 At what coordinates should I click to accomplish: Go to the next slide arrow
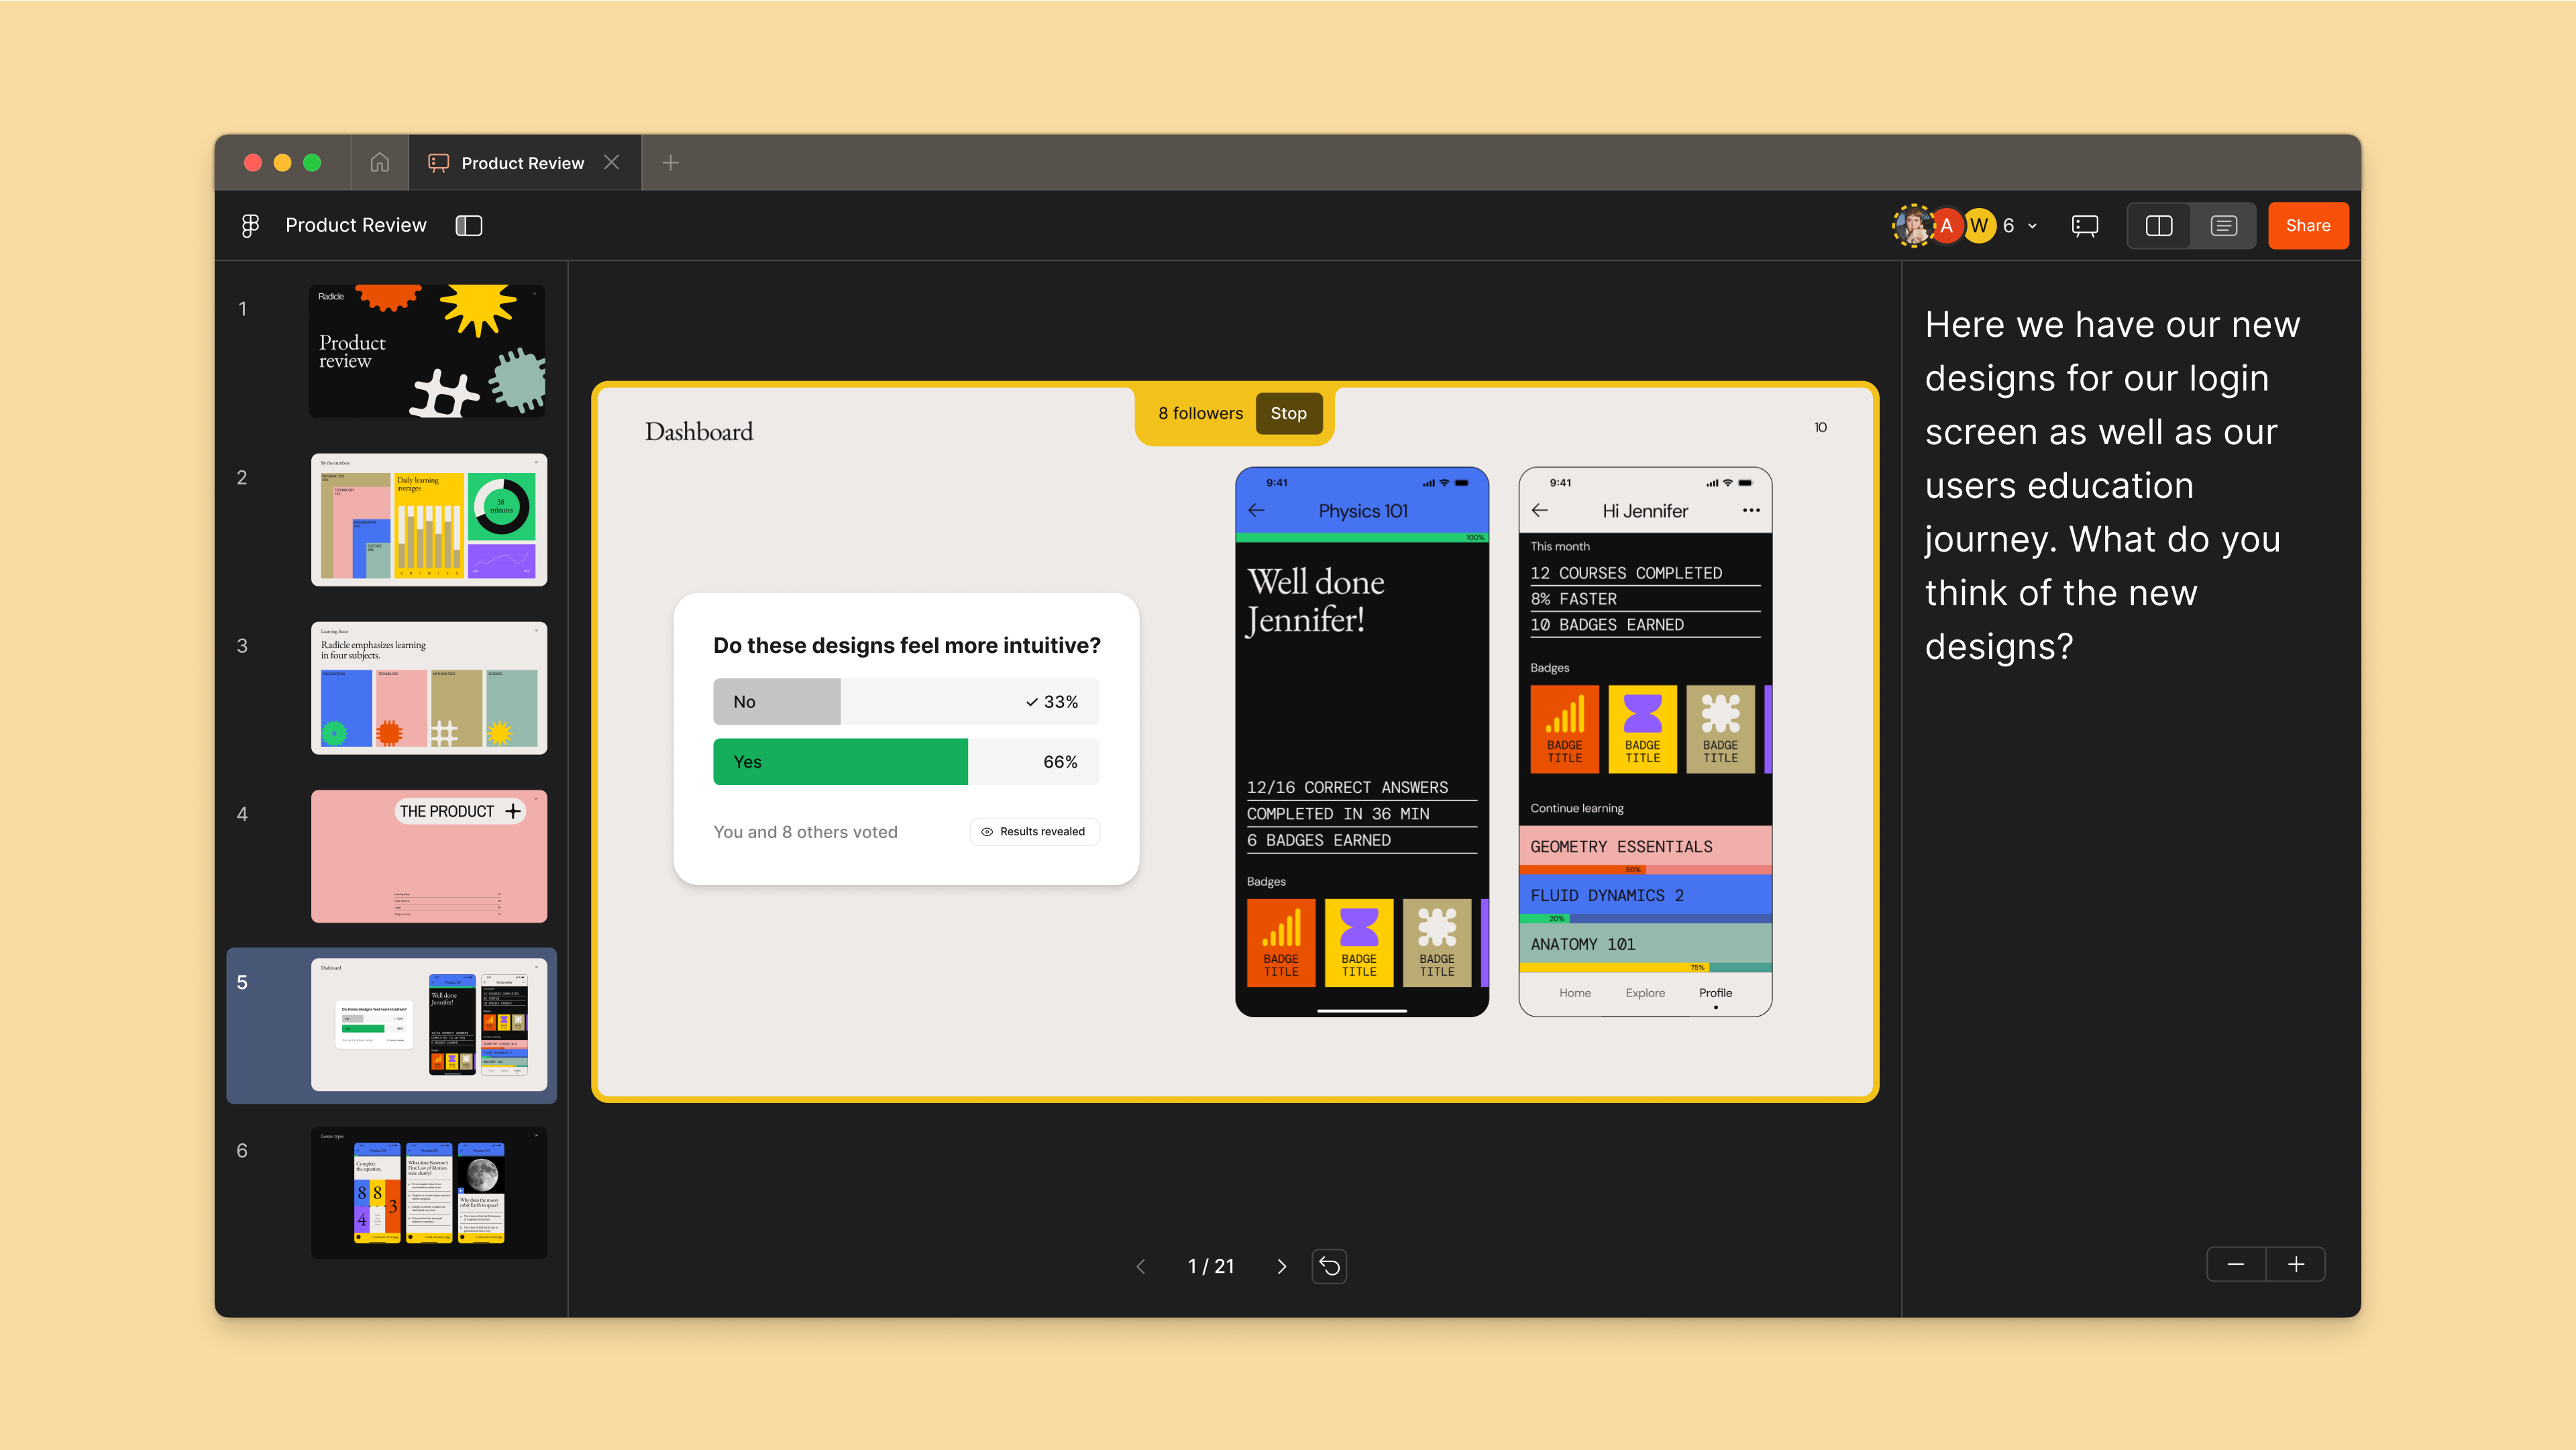[1282, 1266]
